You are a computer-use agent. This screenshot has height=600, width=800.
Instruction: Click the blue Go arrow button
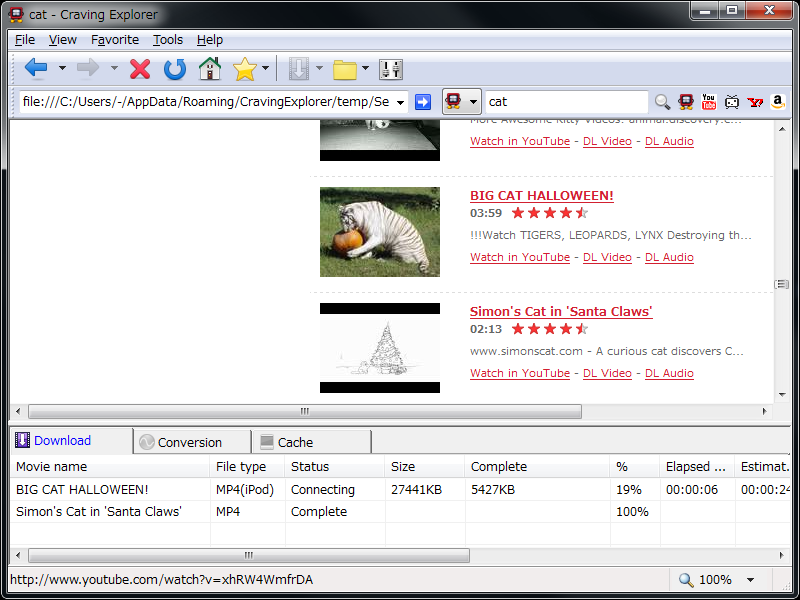pos(422,102)
